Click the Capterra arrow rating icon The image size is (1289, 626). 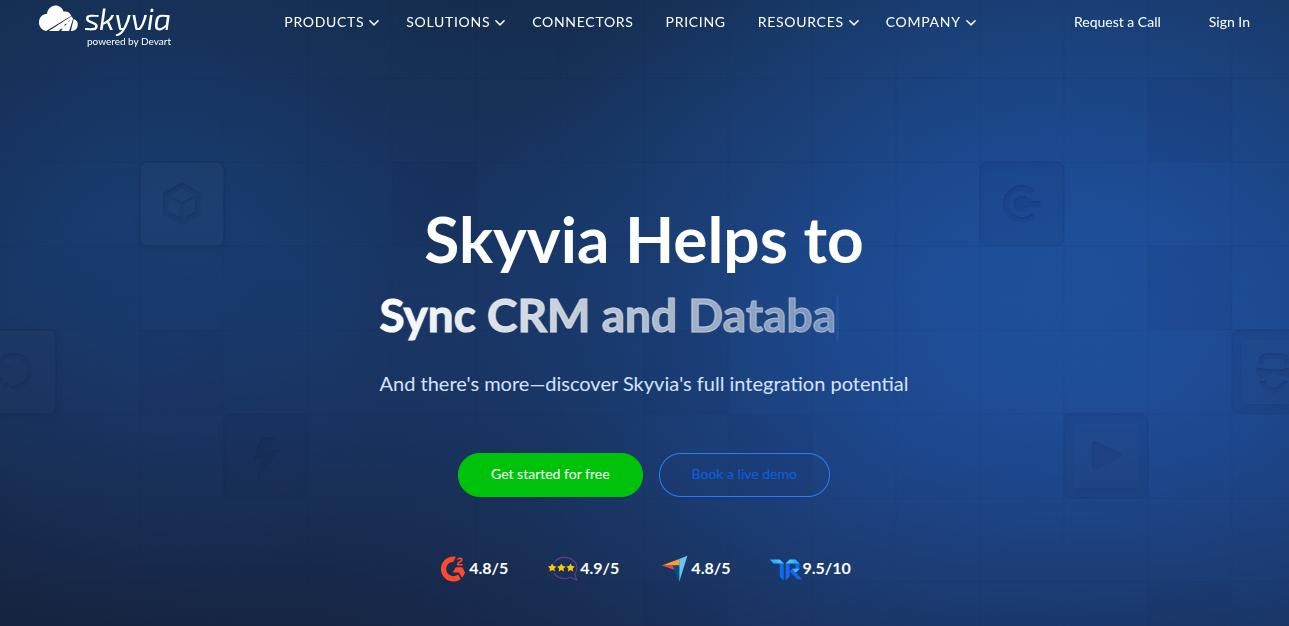674,569
